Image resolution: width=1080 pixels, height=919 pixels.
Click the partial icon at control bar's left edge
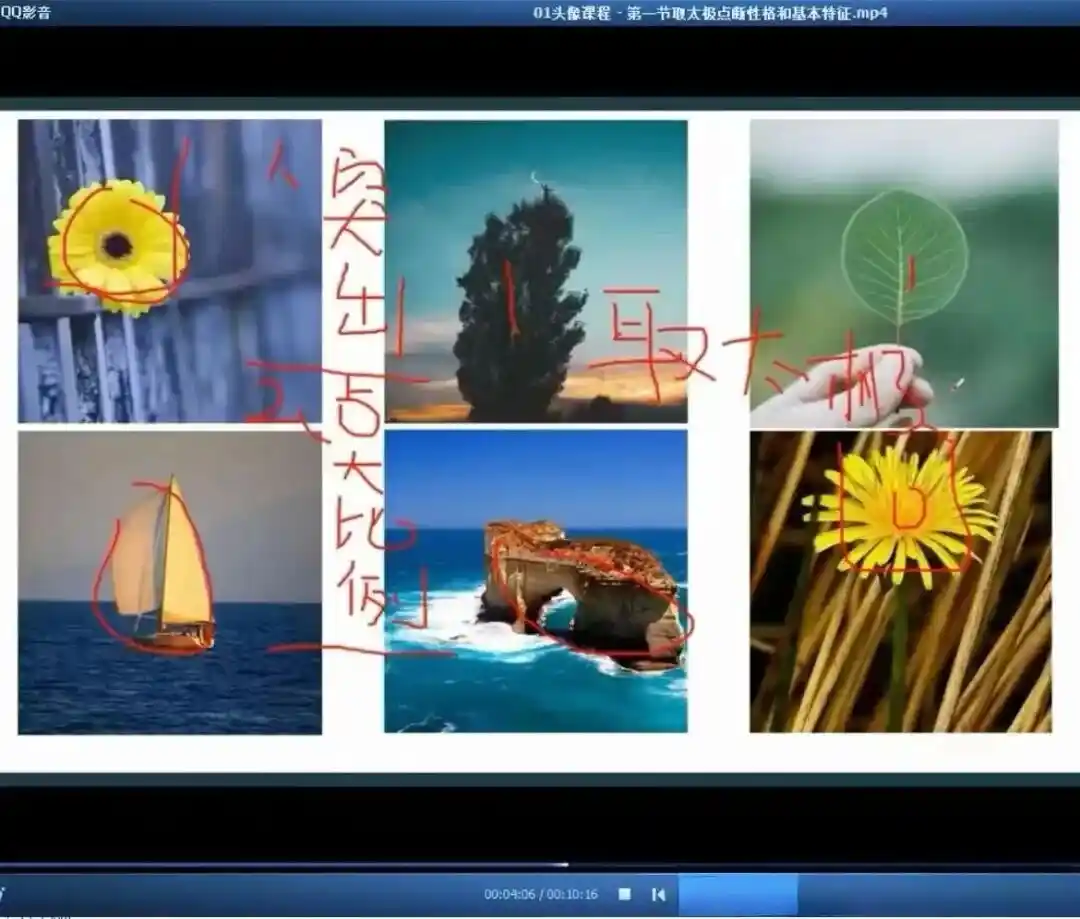(x=2, y=894)
